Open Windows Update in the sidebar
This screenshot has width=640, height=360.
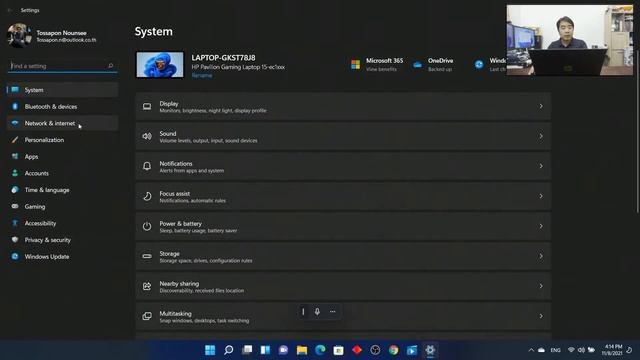coord(62,257)
